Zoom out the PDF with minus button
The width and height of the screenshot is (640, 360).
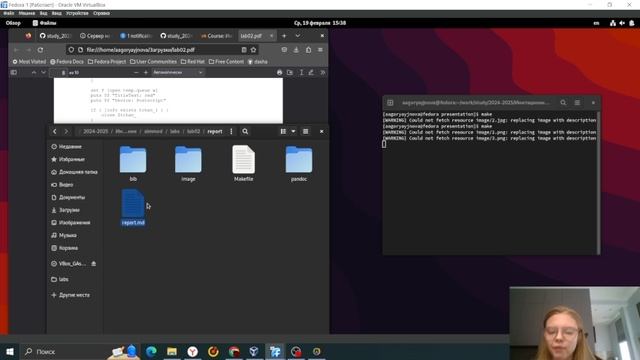136,72
